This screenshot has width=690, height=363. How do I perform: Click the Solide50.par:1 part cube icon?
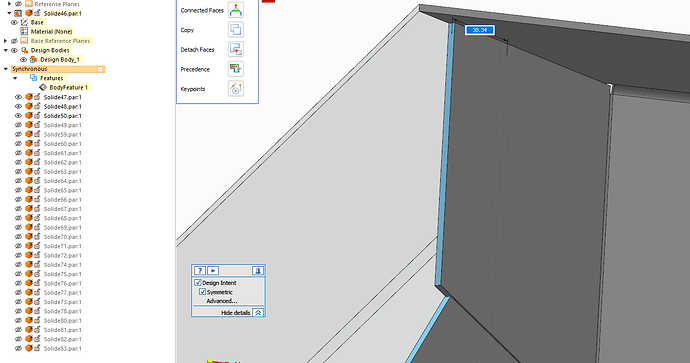tap(29, 115)
